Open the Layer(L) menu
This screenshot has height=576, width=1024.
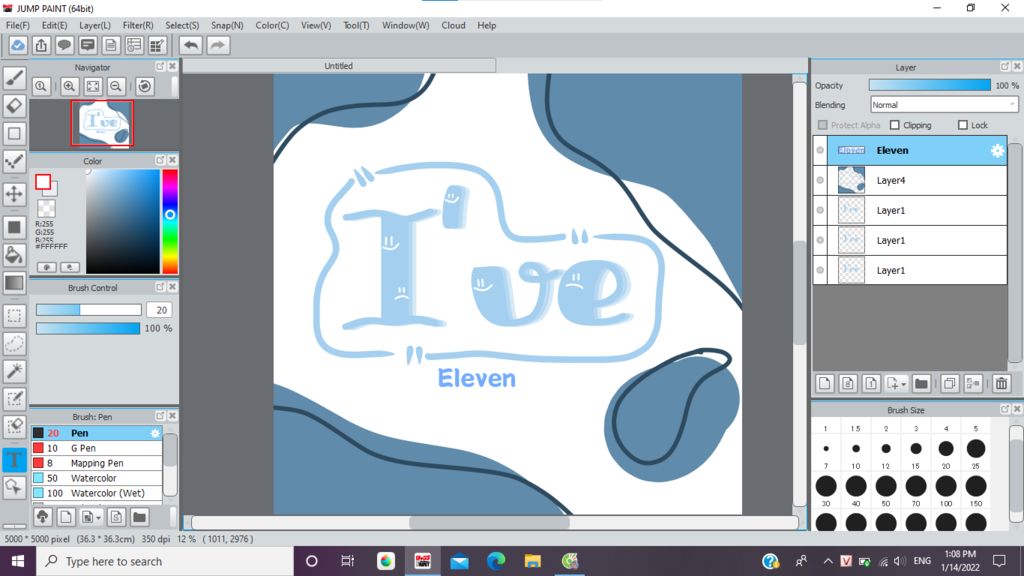click(x=95, y=25)
